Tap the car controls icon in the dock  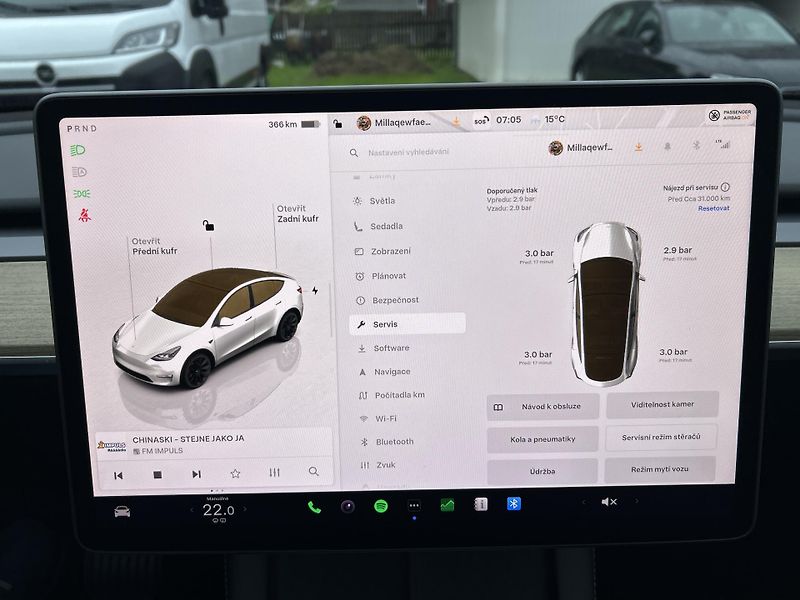[122, 511]
